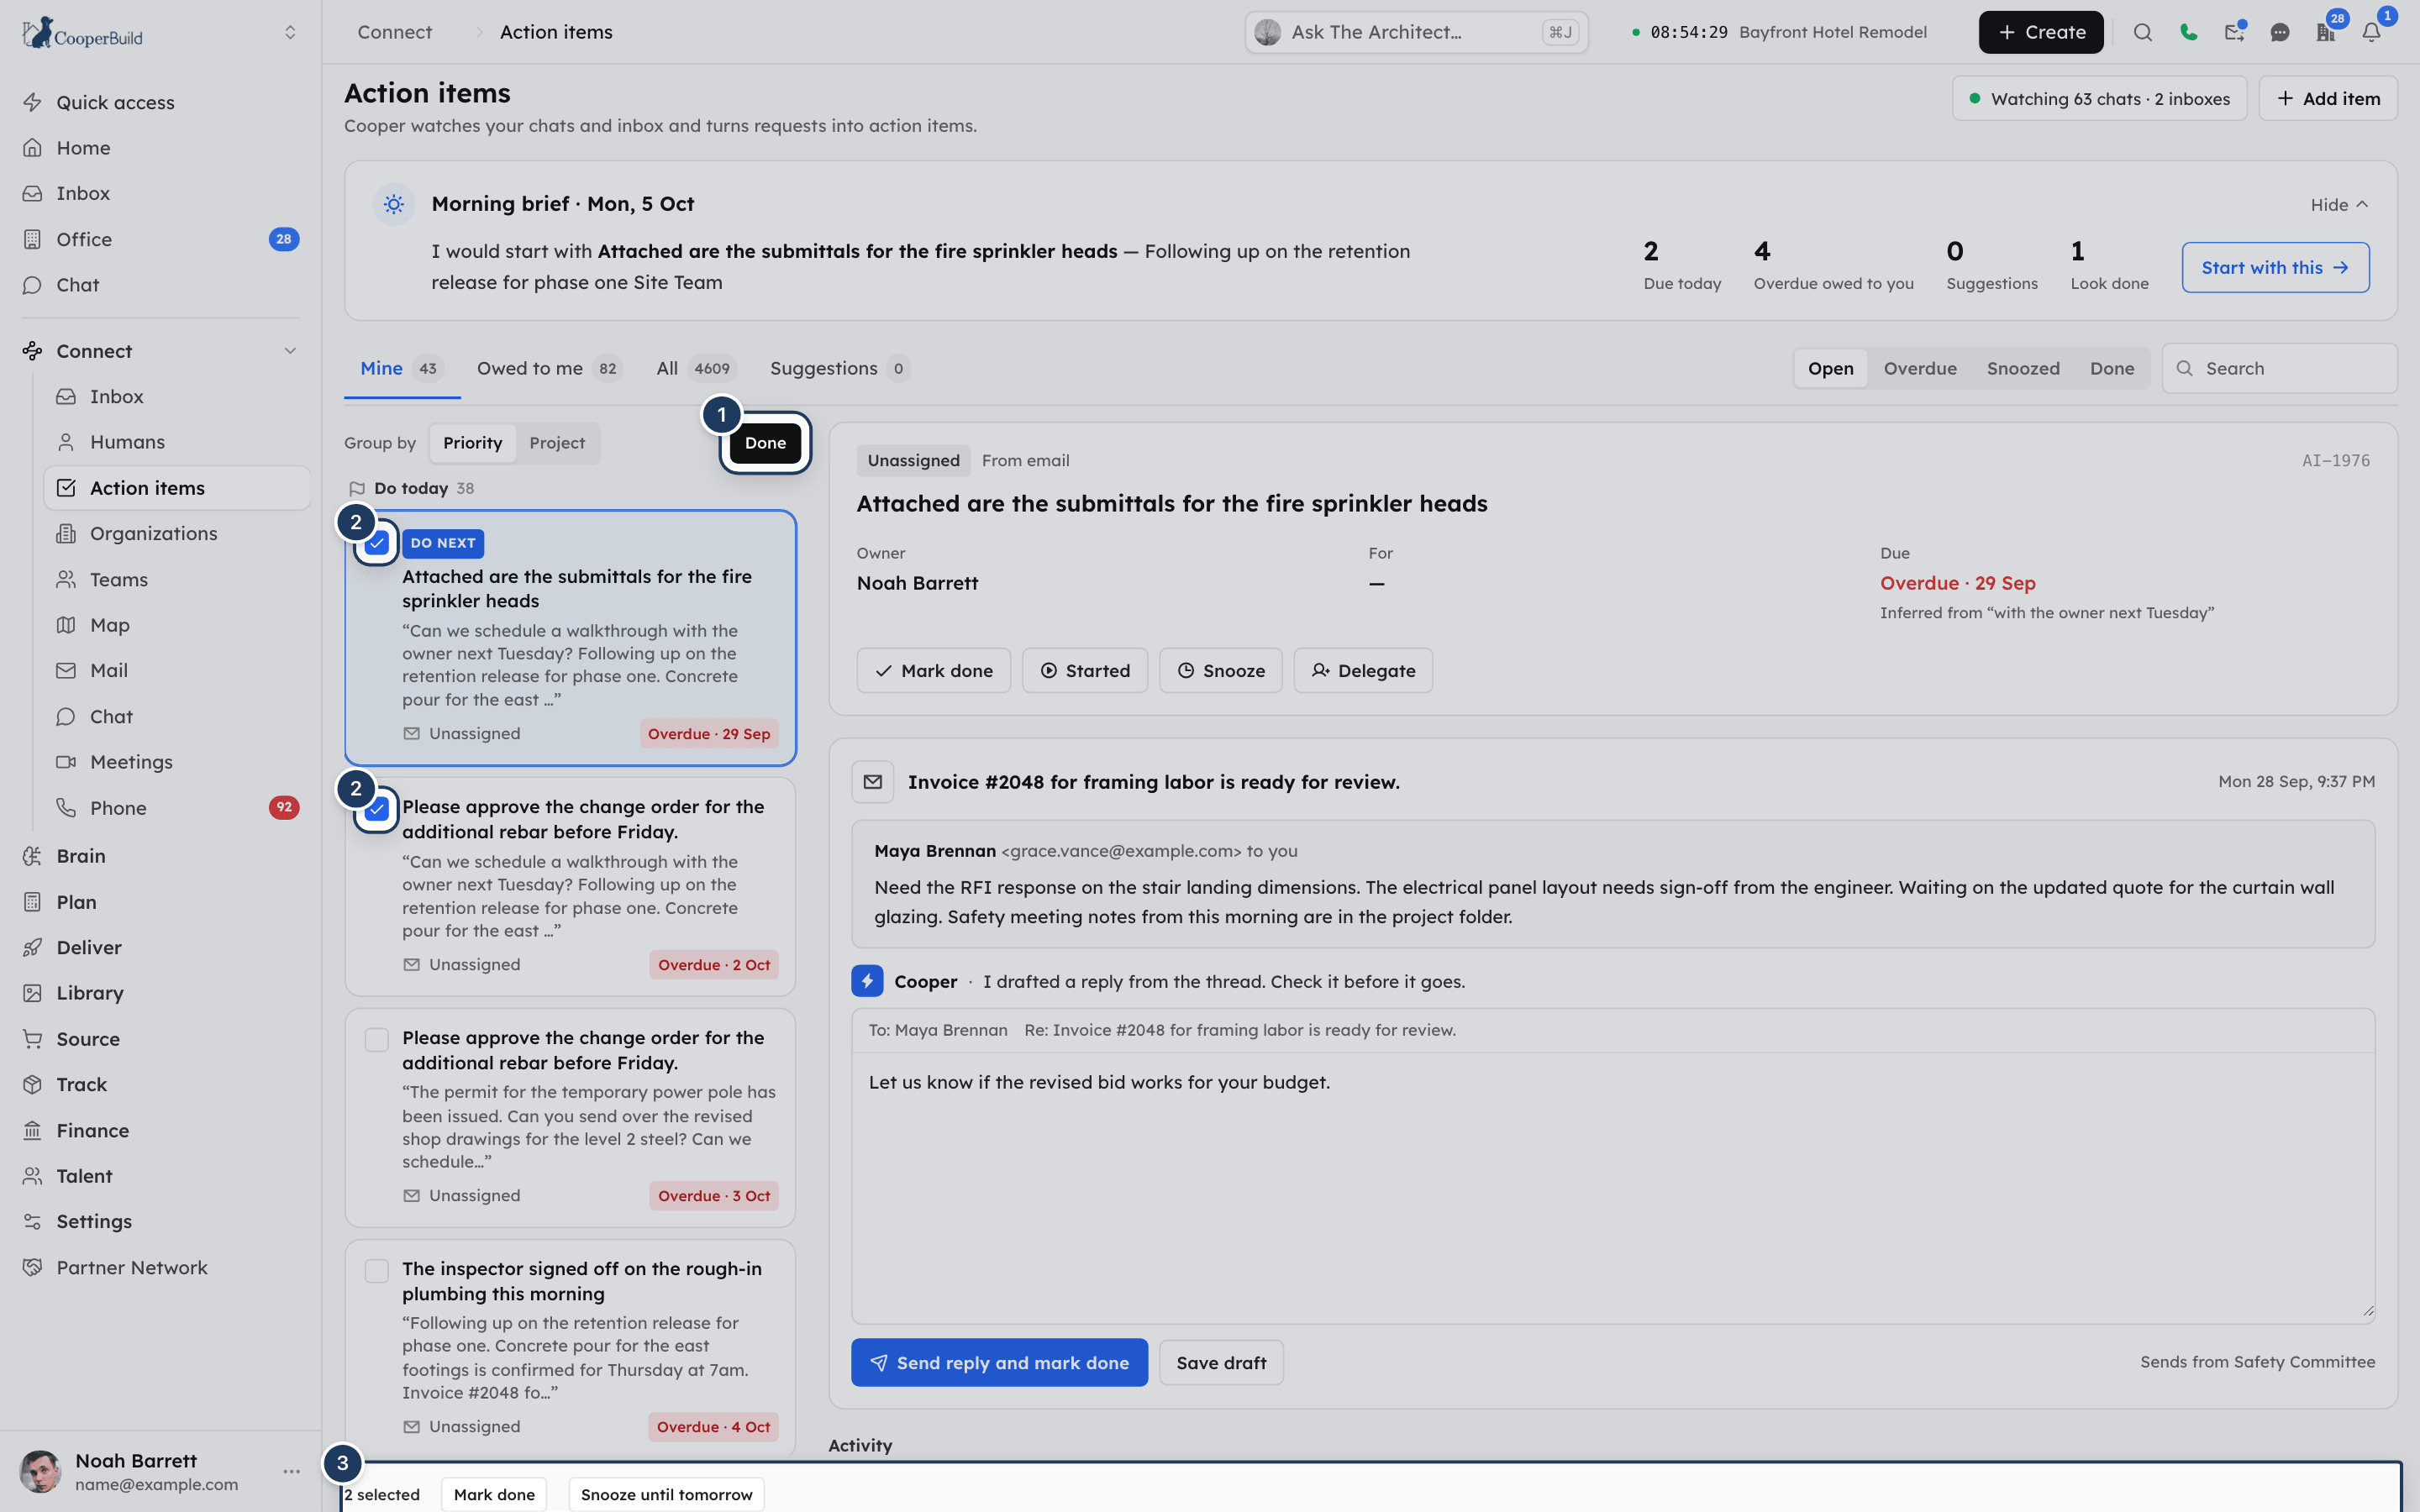Open Phone under Connect
The width and height of the screenshot is (2420, 1512).
pos(118,808)
